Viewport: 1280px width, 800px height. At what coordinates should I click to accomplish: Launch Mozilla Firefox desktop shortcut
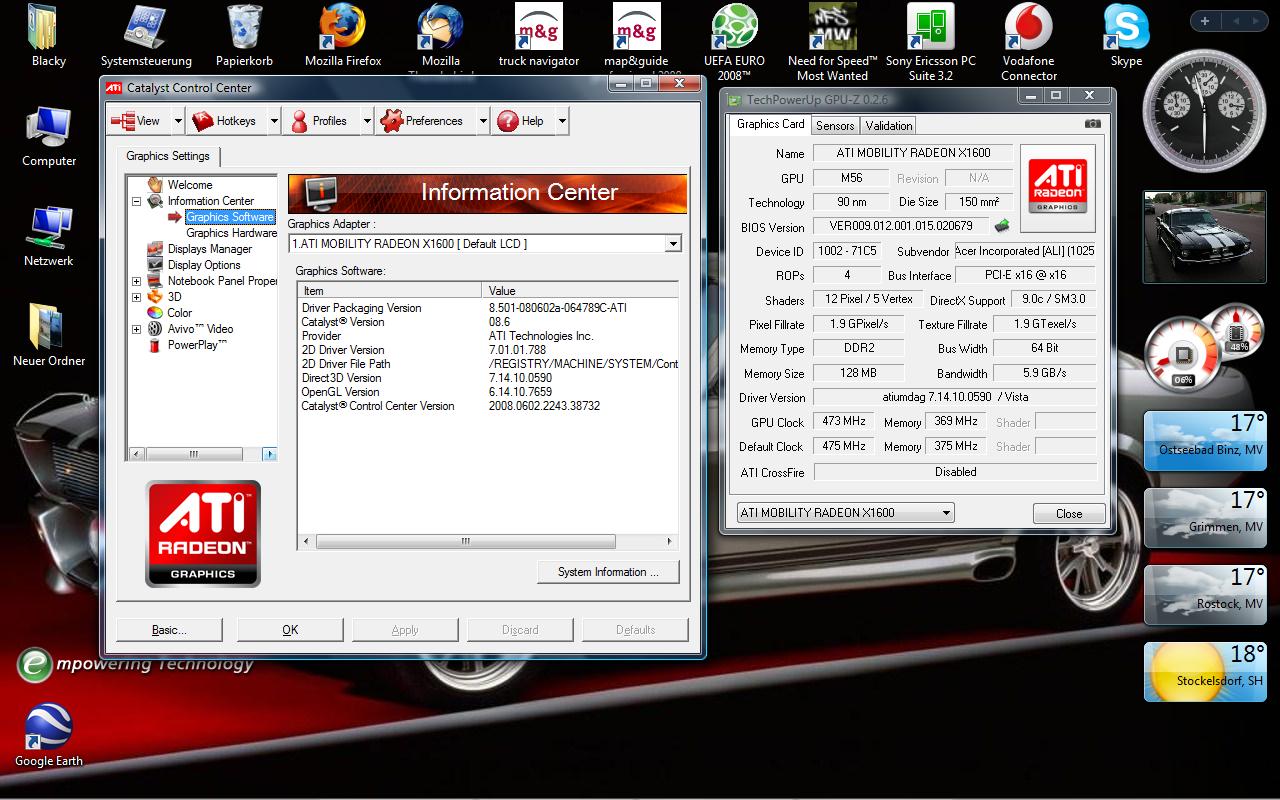[343, 37]
